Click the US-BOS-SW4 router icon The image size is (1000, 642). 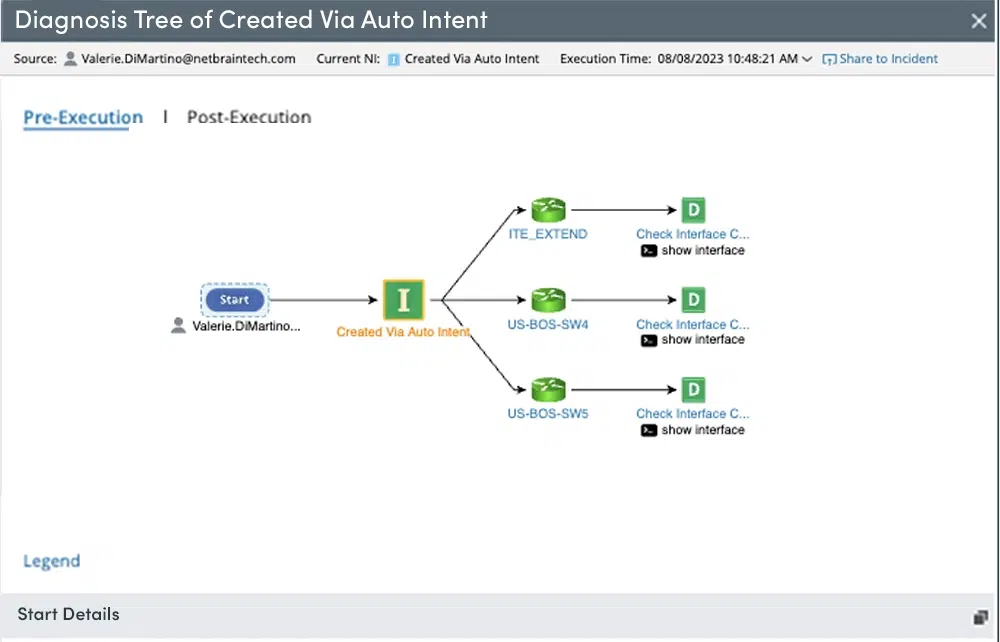point(548,300)
